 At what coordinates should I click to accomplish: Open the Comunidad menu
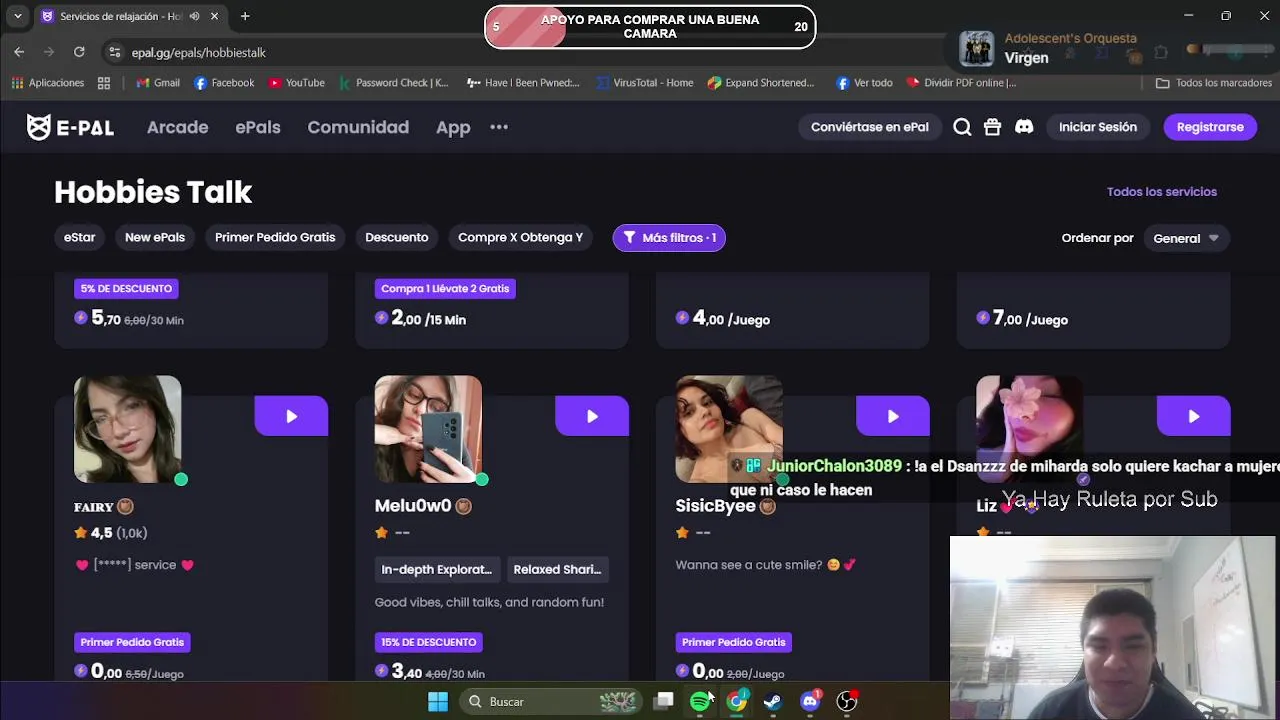[x=358, y=127]
